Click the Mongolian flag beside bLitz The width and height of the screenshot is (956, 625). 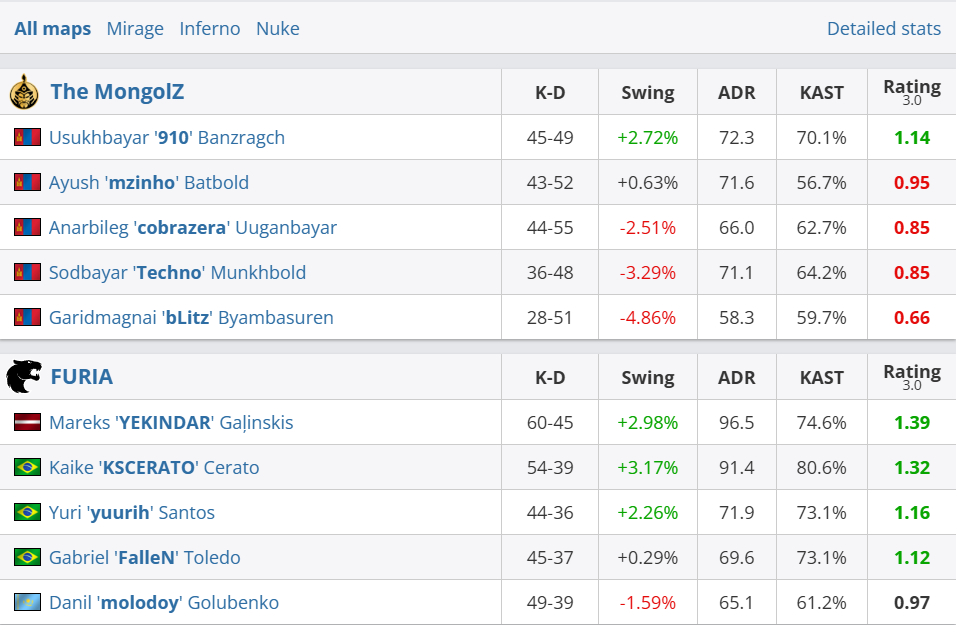pos(27,317)
